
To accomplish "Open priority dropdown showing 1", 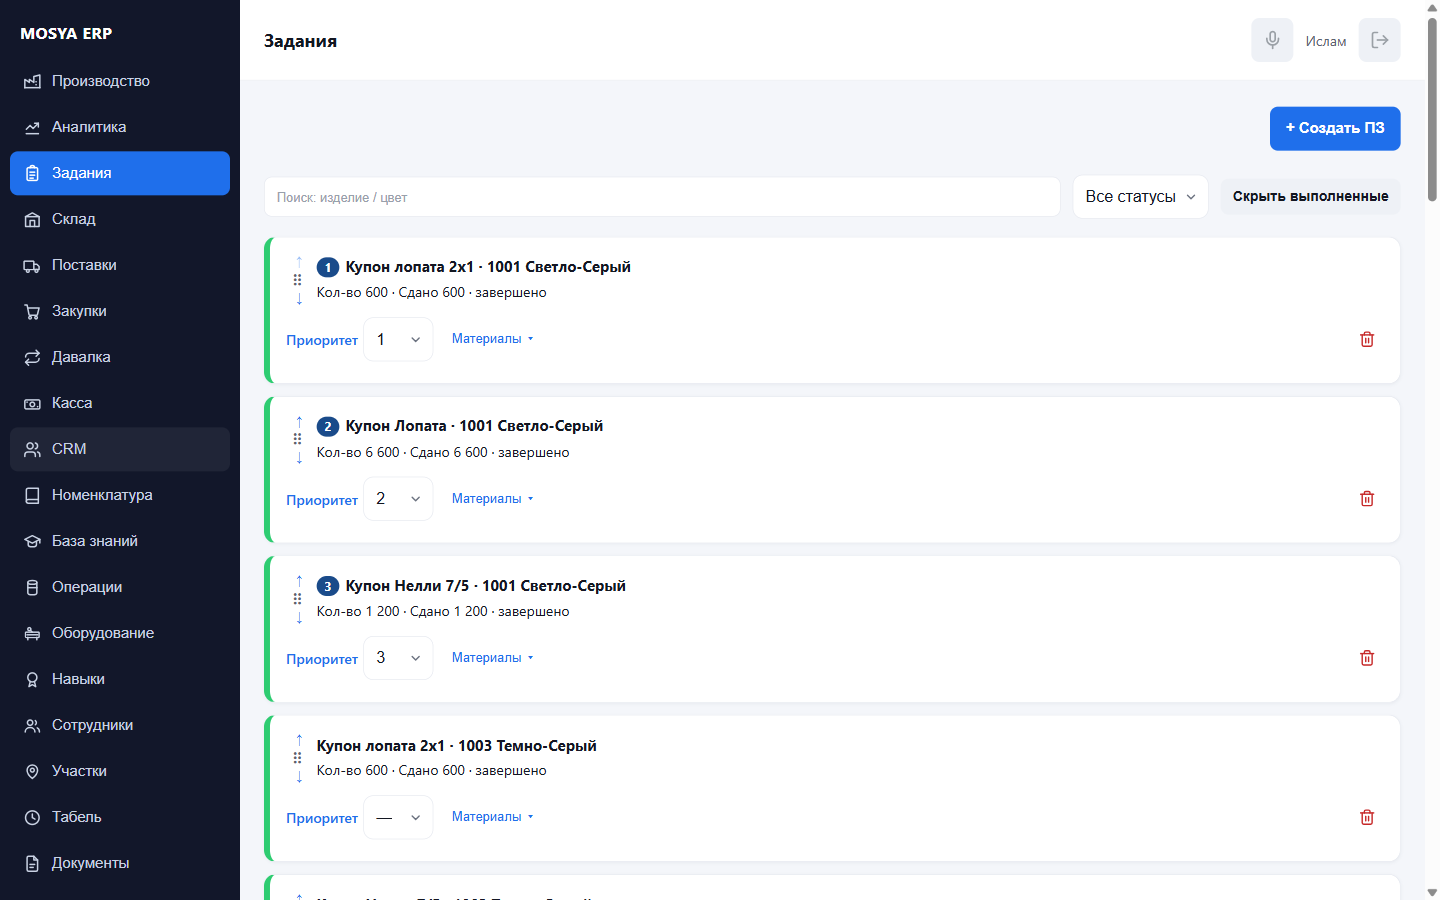I will coord(398,339).
